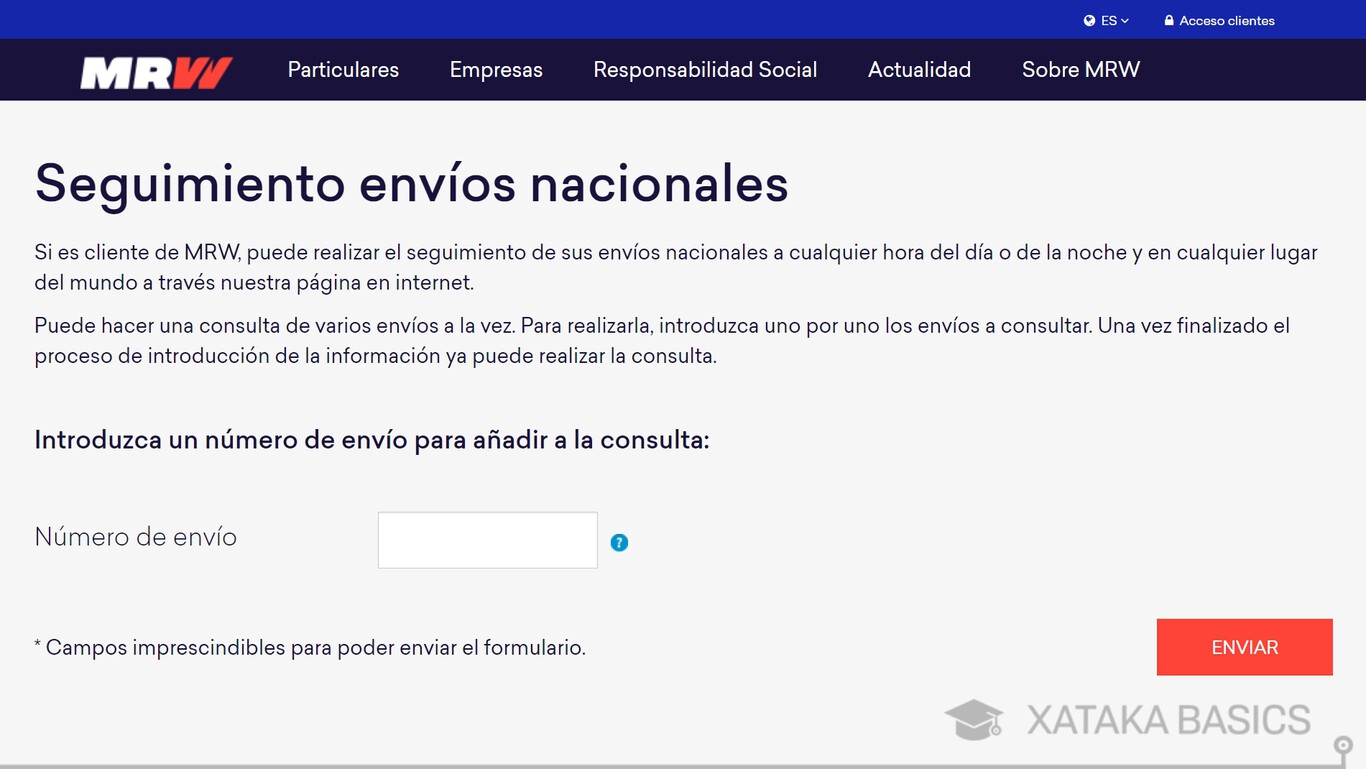
Task: Open the Acceso clientes link
Action: (1226, 20)
